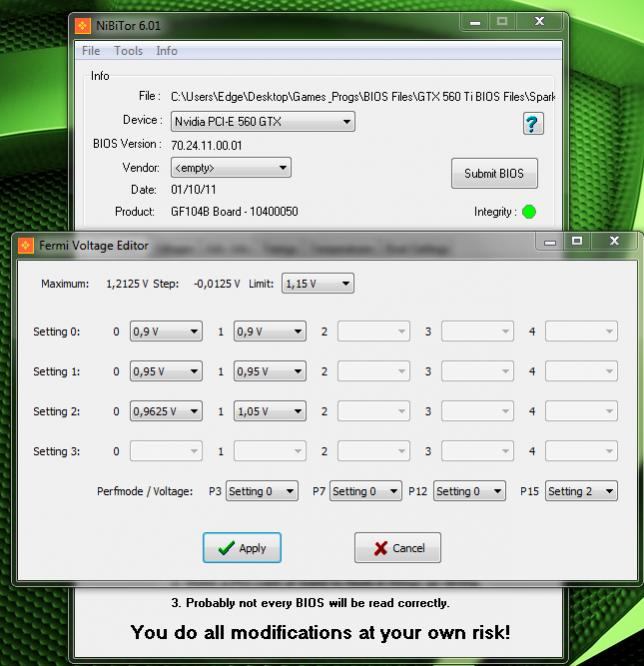Screen dimensions: 644x666
Task: Click the disabled Setting 3 column 0 dropdown
Action: coord(166,451)
